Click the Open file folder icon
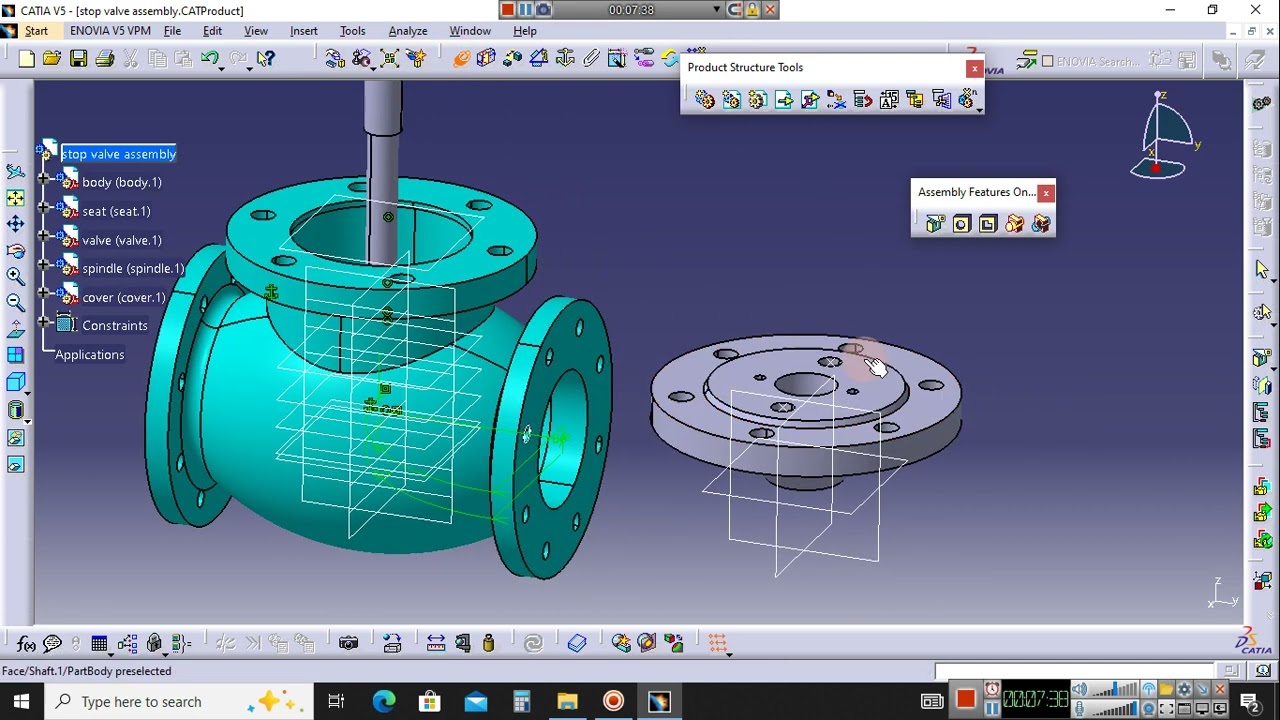1280x720 pixels. coord(52,59)
